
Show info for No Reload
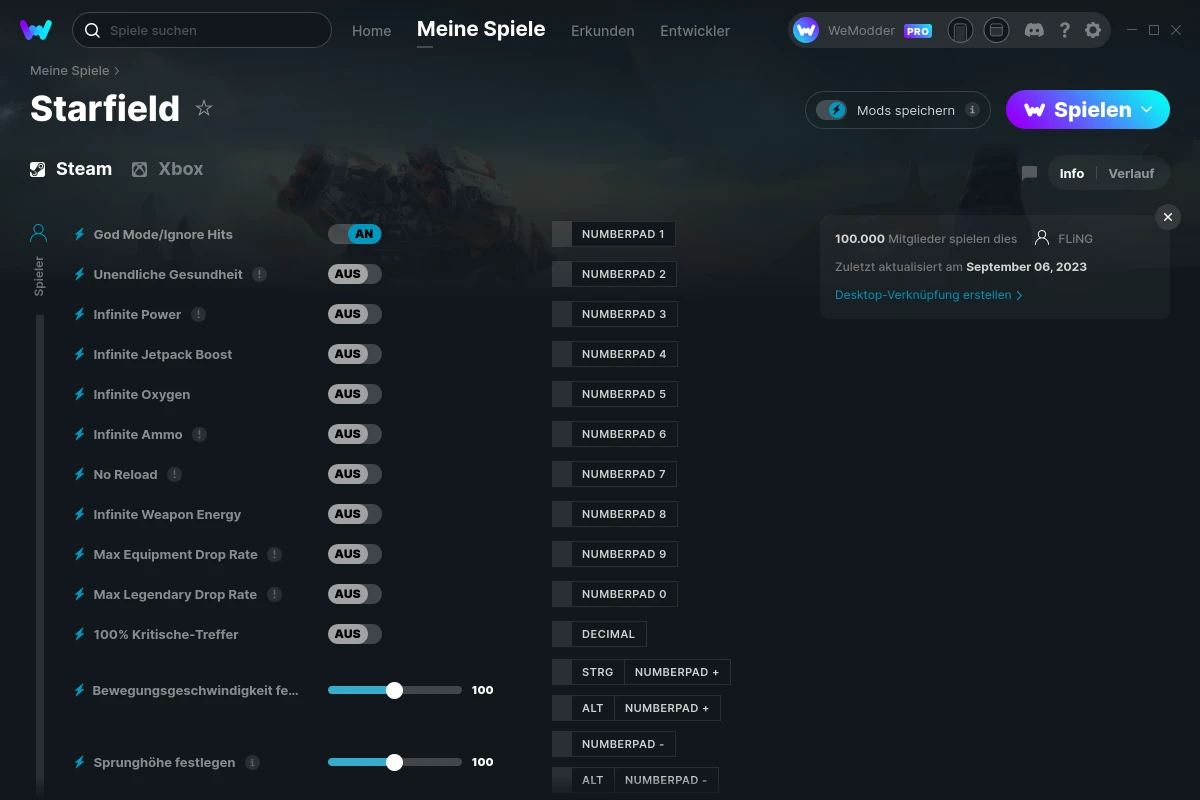click(175, 474)
